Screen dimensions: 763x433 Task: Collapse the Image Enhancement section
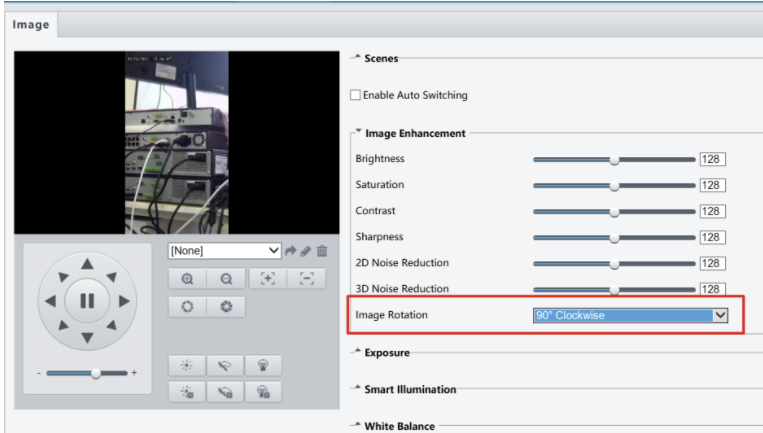[359, 131]
